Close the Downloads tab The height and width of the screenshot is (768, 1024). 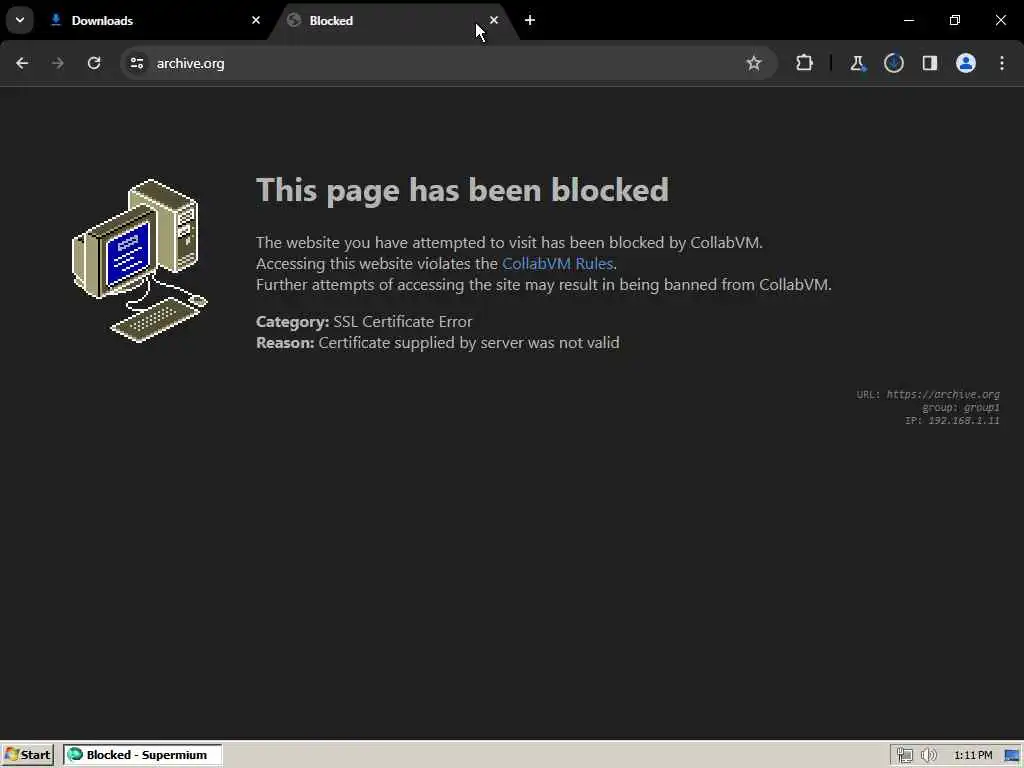coord(256,20)
